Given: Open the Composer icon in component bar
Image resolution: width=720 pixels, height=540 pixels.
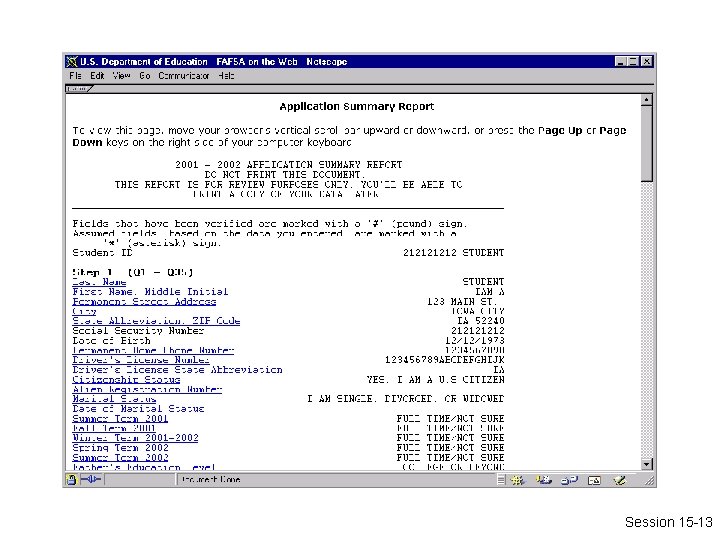Looking at the screenshot, I should pos(619,480).
